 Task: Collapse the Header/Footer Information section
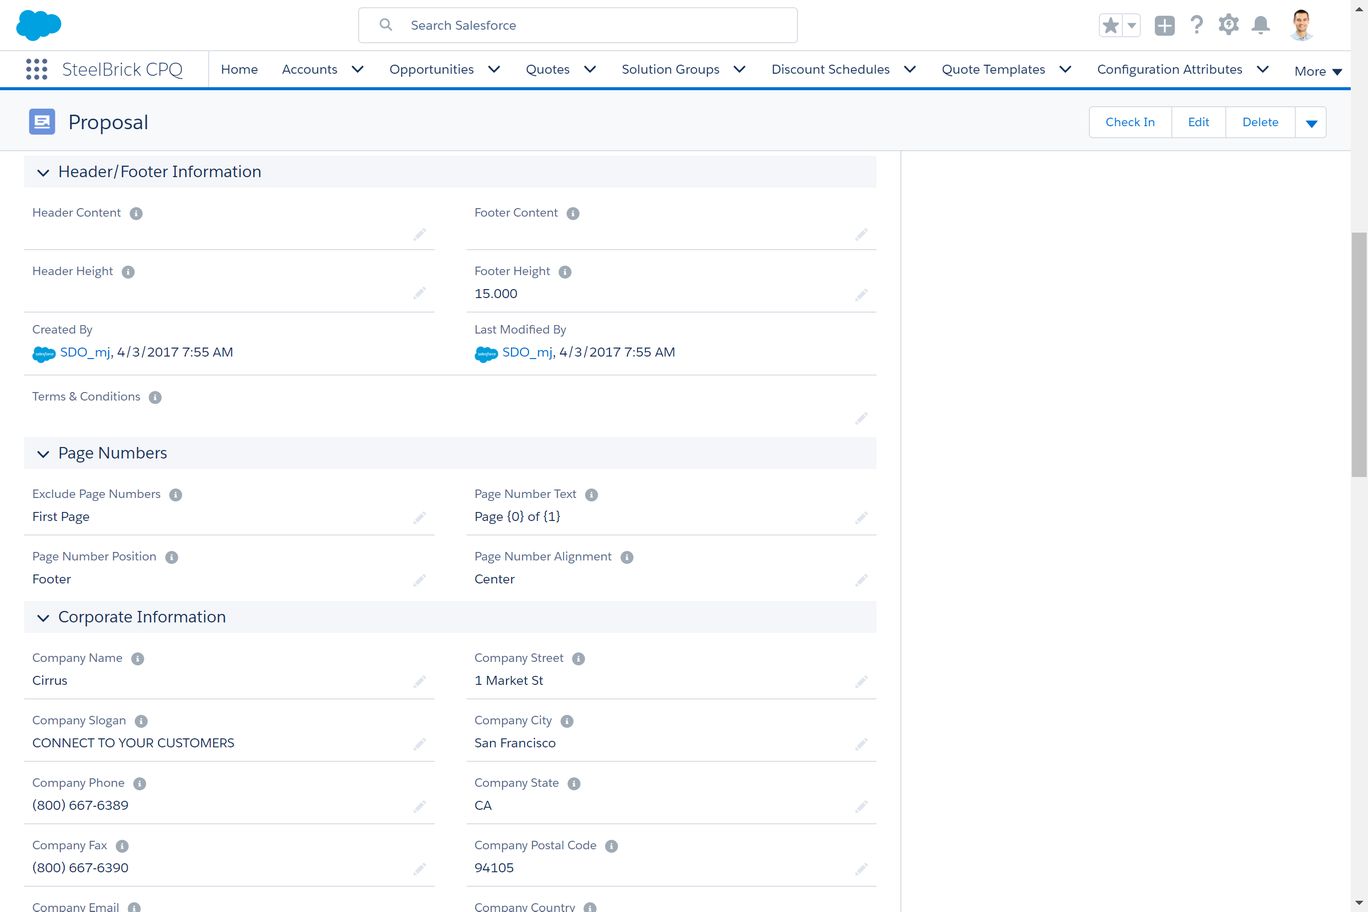pyautogui.click(x=43, y=173)
